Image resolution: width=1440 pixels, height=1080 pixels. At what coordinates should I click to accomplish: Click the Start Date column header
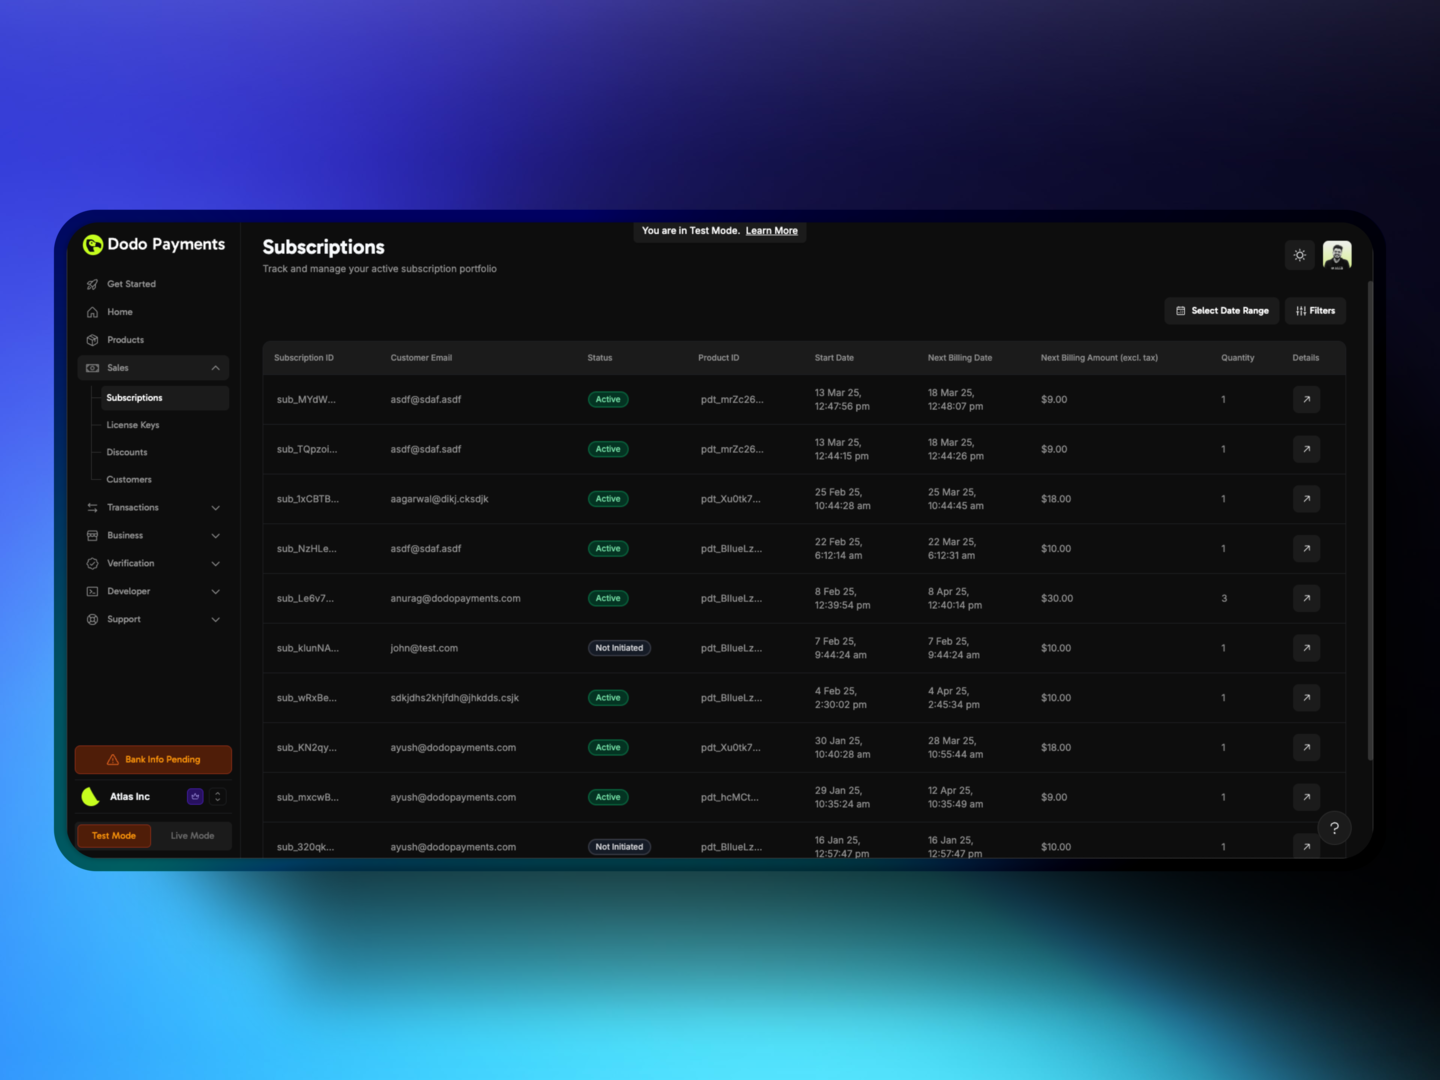pyautogui.click(x=834, y=358)
